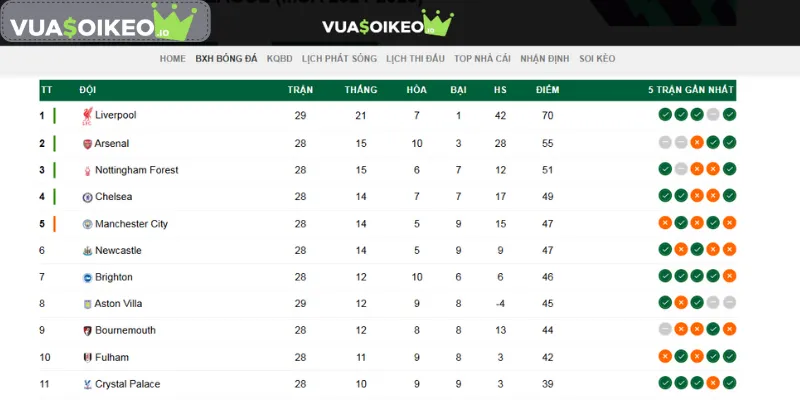The width and height of the screenshot is (800, 400).
Task: Open the Liverpool team name link
Action: (x=115, y=116)
